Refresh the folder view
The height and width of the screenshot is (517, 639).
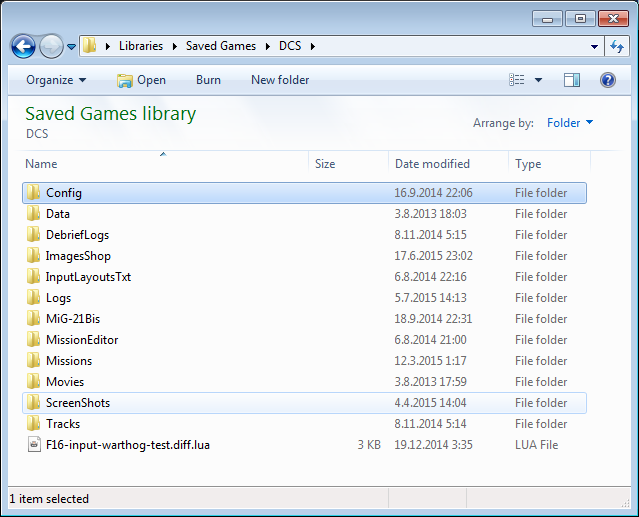coord(617,46)
